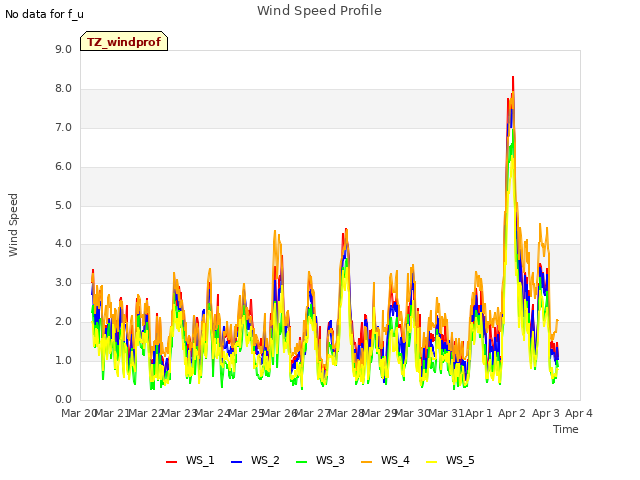Click the 9.0 y-axis tick label

click(x=63, y=49)
